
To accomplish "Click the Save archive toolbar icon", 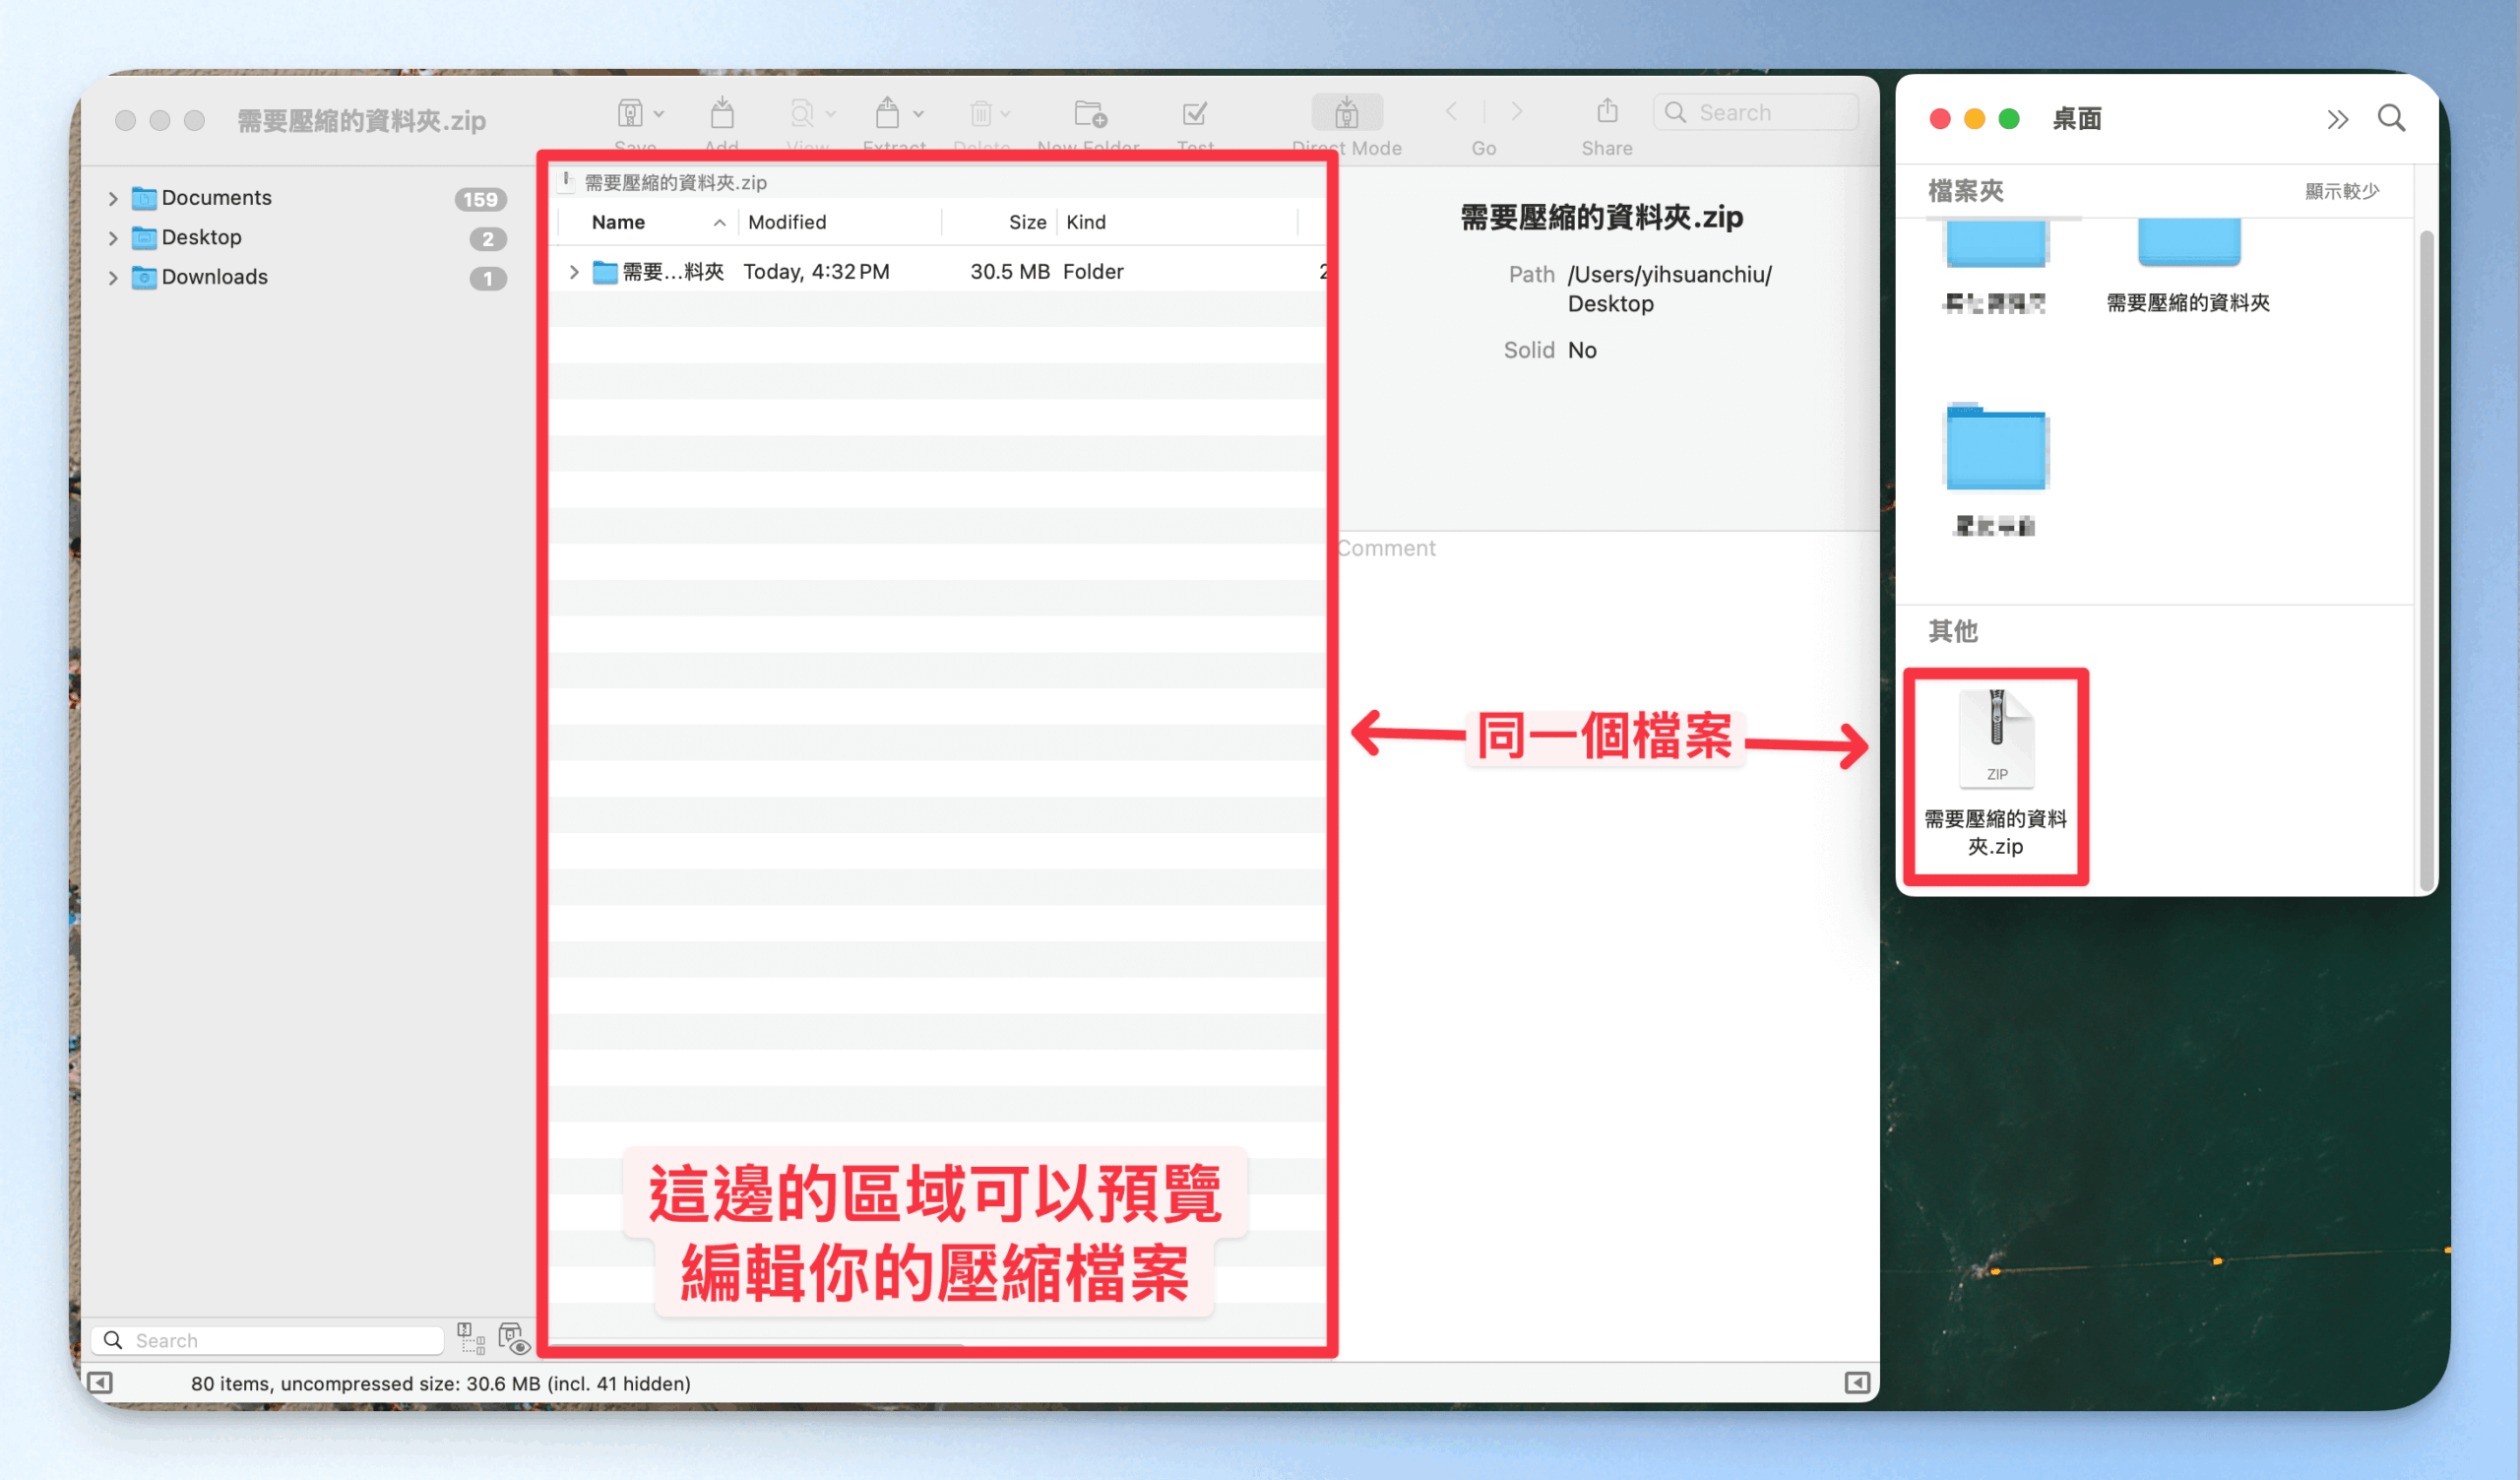I will 630,114.
